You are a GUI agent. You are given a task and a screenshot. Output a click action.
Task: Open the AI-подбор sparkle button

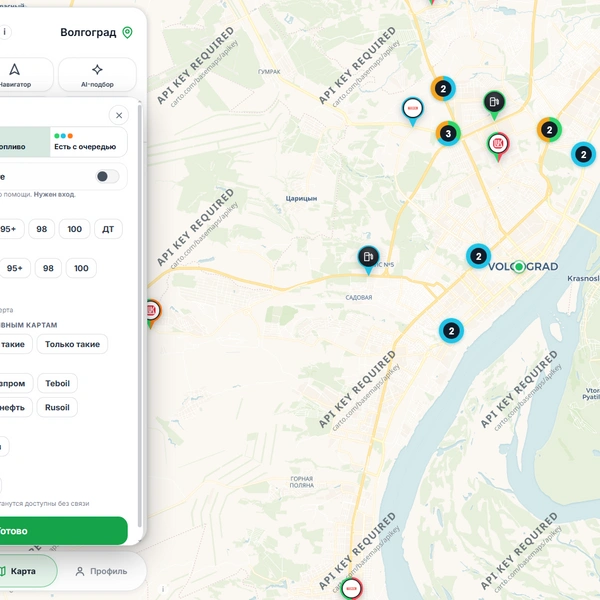(x=97, y=75)
